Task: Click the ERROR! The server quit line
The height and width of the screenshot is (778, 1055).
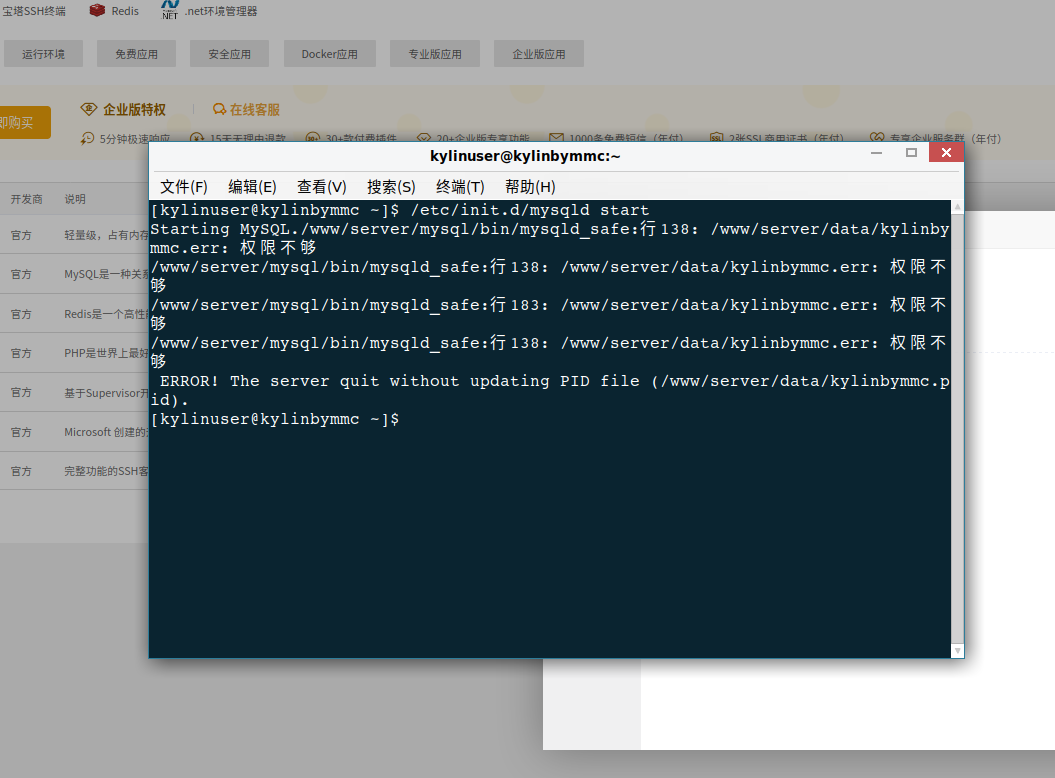Action: click(550, 390)
